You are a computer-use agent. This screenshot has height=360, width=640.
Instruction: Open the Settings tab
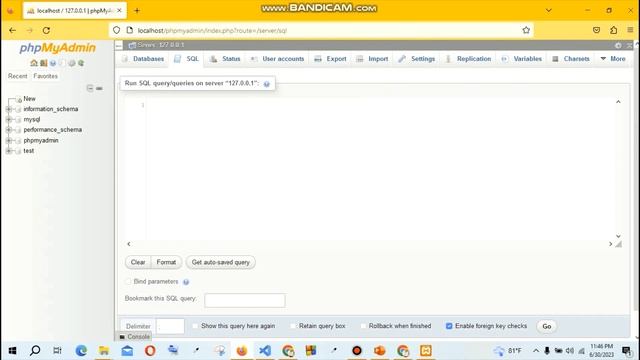[417, 59]
